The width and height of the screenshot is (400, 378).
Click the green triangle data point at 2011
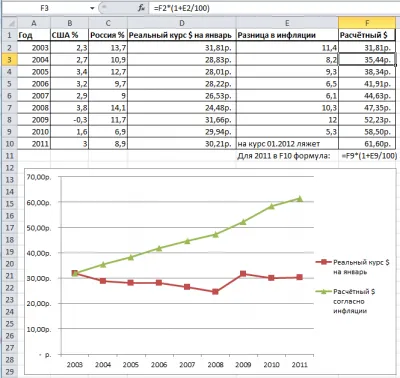point(300,199)
